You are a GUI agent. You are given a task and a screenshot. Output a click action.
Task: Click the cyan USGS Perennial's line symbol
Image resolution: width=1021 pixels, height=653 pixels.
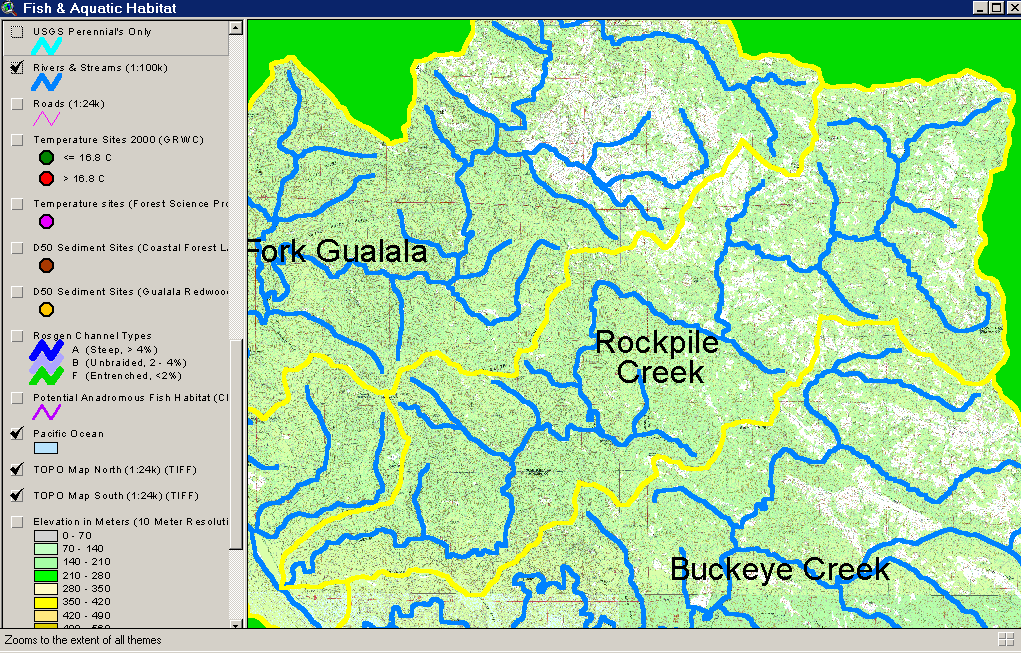(x=47, y=46)
